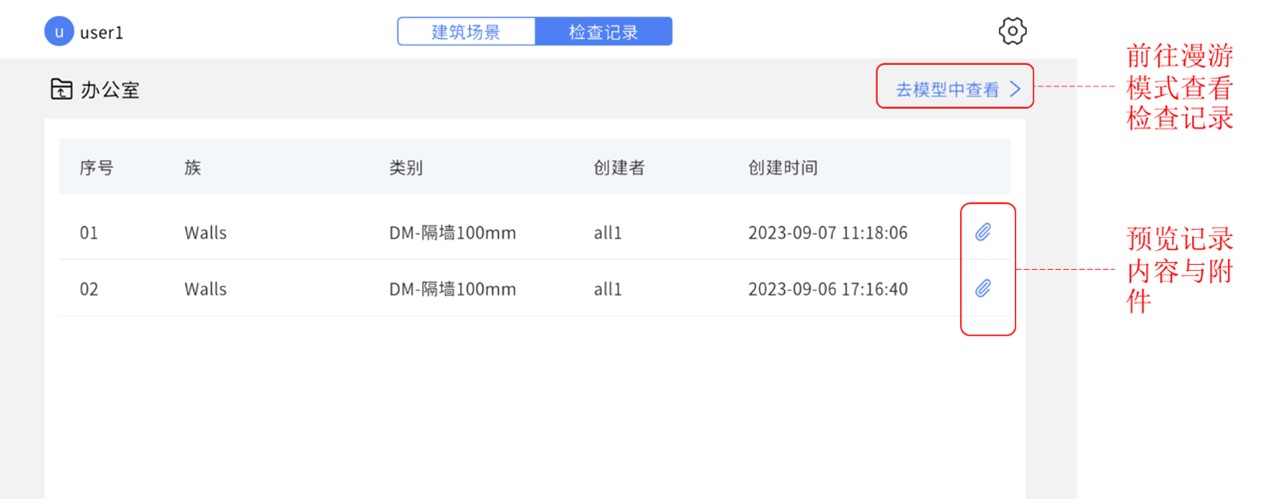
Task: Click the user1 username label
Action: (x=102, y=32)
